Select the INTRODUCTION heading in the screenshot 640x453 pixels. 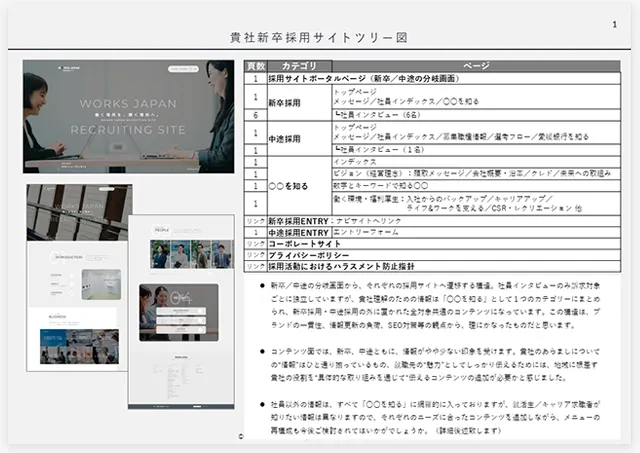tap(68, 258)
